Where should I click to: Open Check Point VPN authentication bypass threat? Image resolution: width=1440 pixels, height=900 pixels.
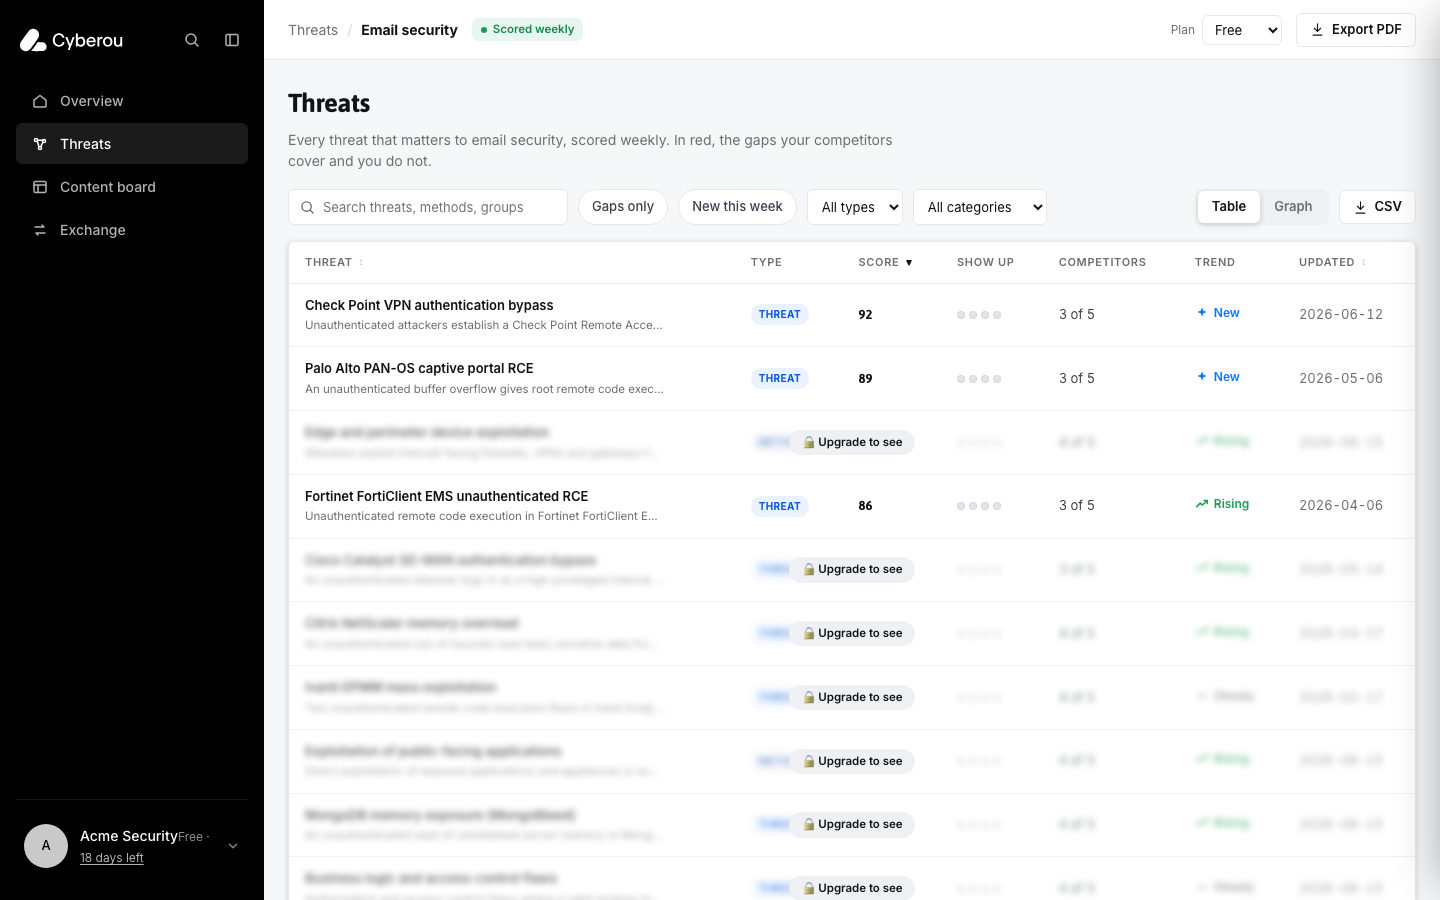(429, 305)
